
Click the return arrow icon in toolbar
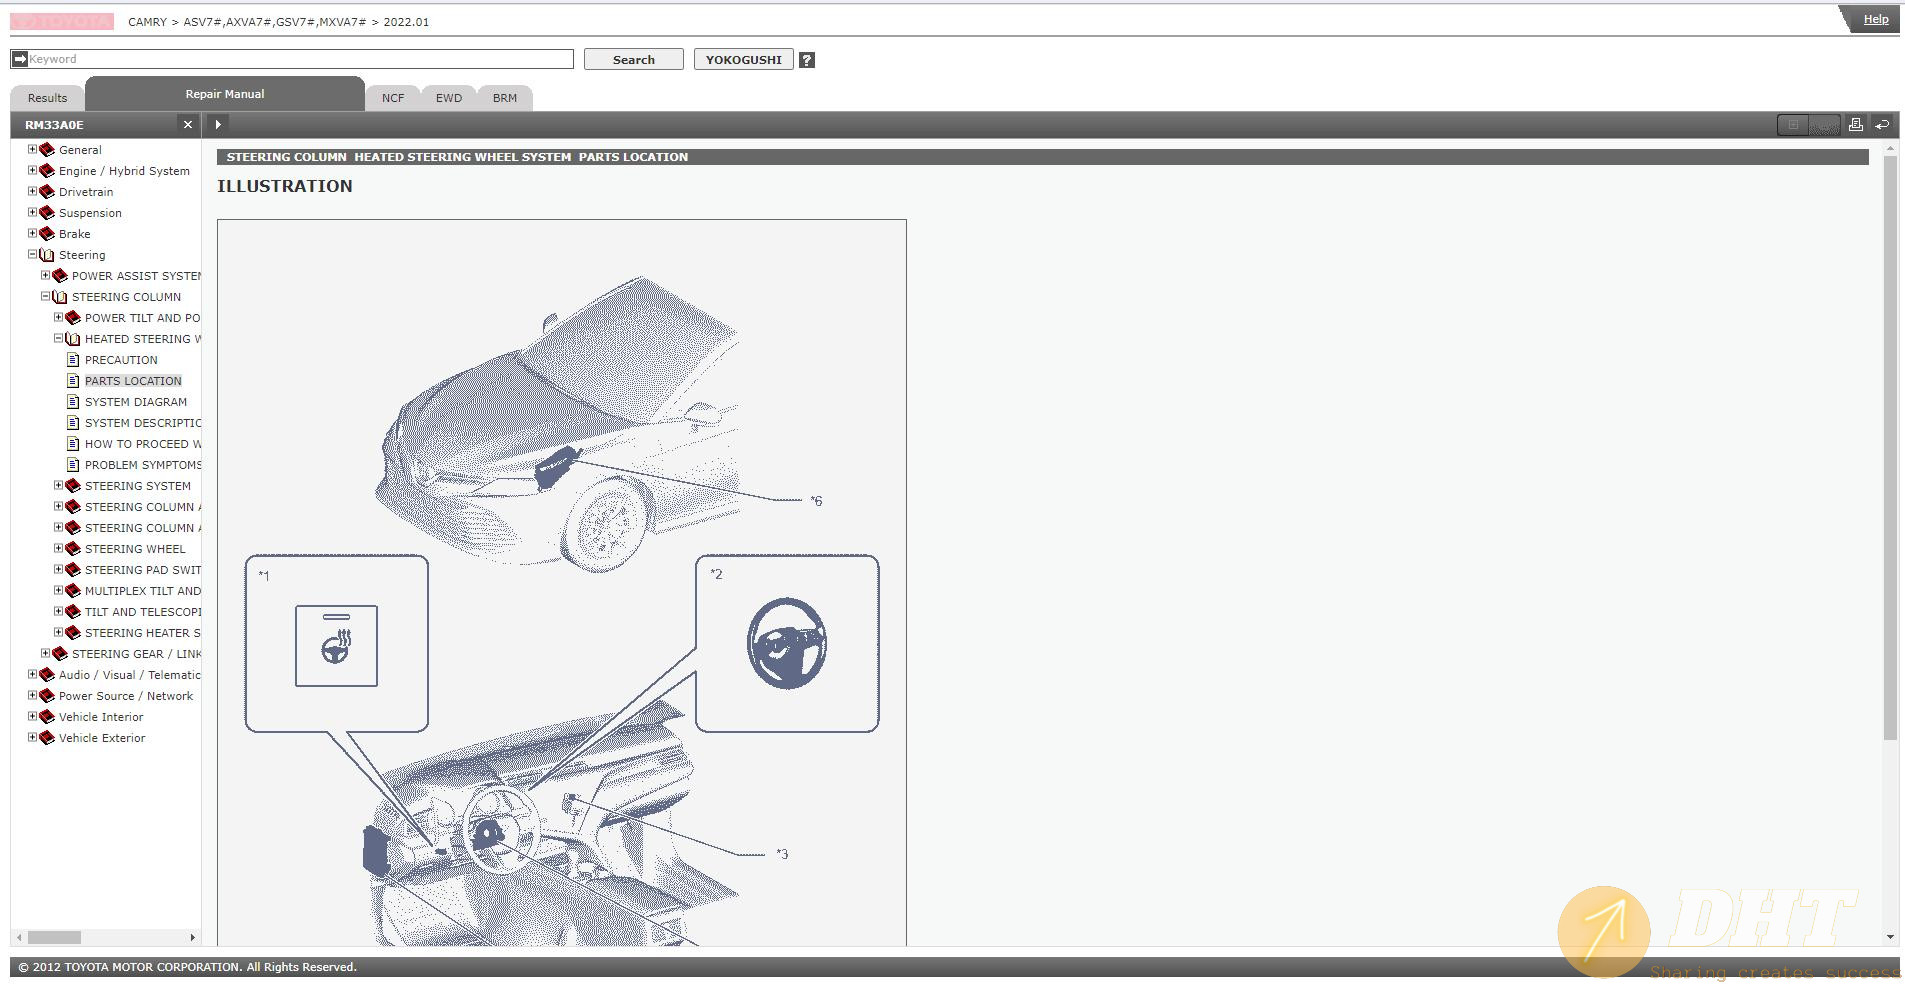1882,124
